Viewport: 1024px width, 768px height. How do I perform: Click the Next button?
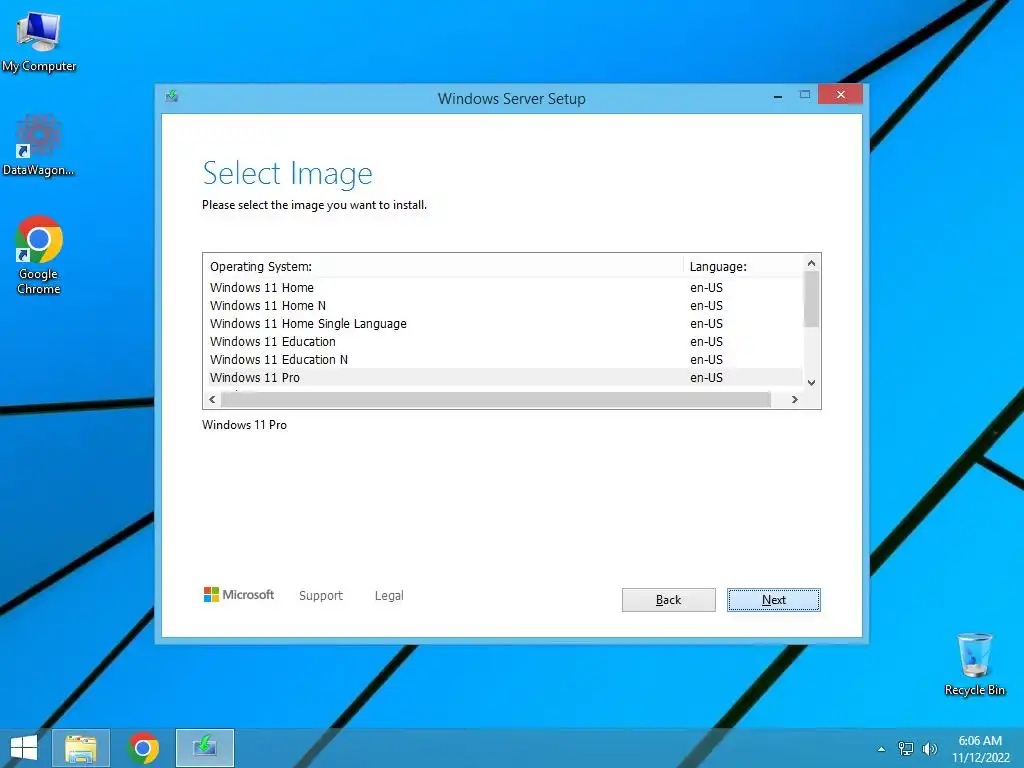click(774, 600)
